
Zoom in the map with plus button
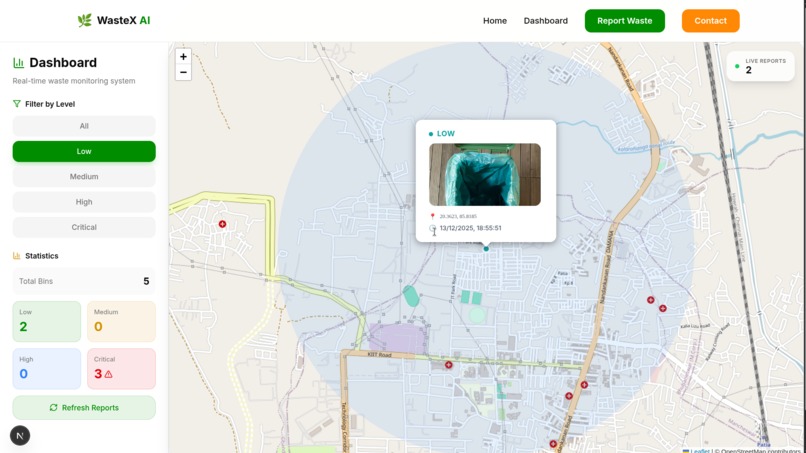(x=183, y=57)
